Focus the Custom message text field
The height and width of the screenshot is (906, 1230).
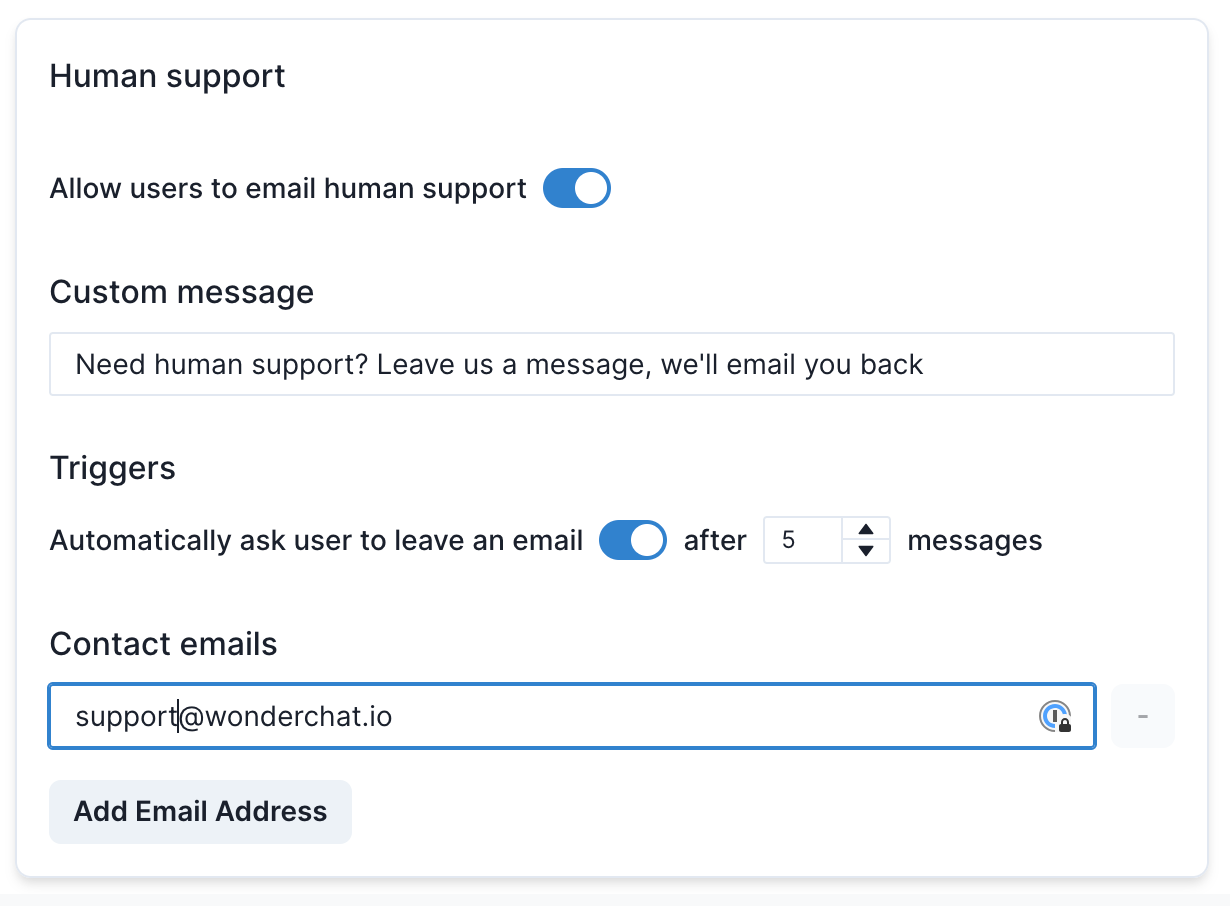click(x=611, y=364)
